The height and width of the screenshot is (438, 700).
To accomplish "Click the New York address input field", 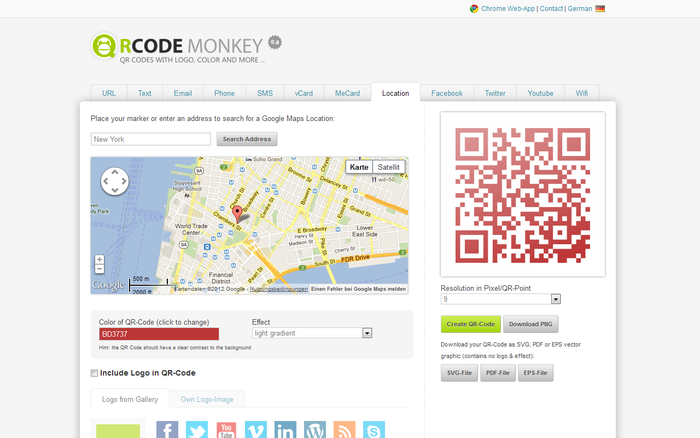I will 150,139.
